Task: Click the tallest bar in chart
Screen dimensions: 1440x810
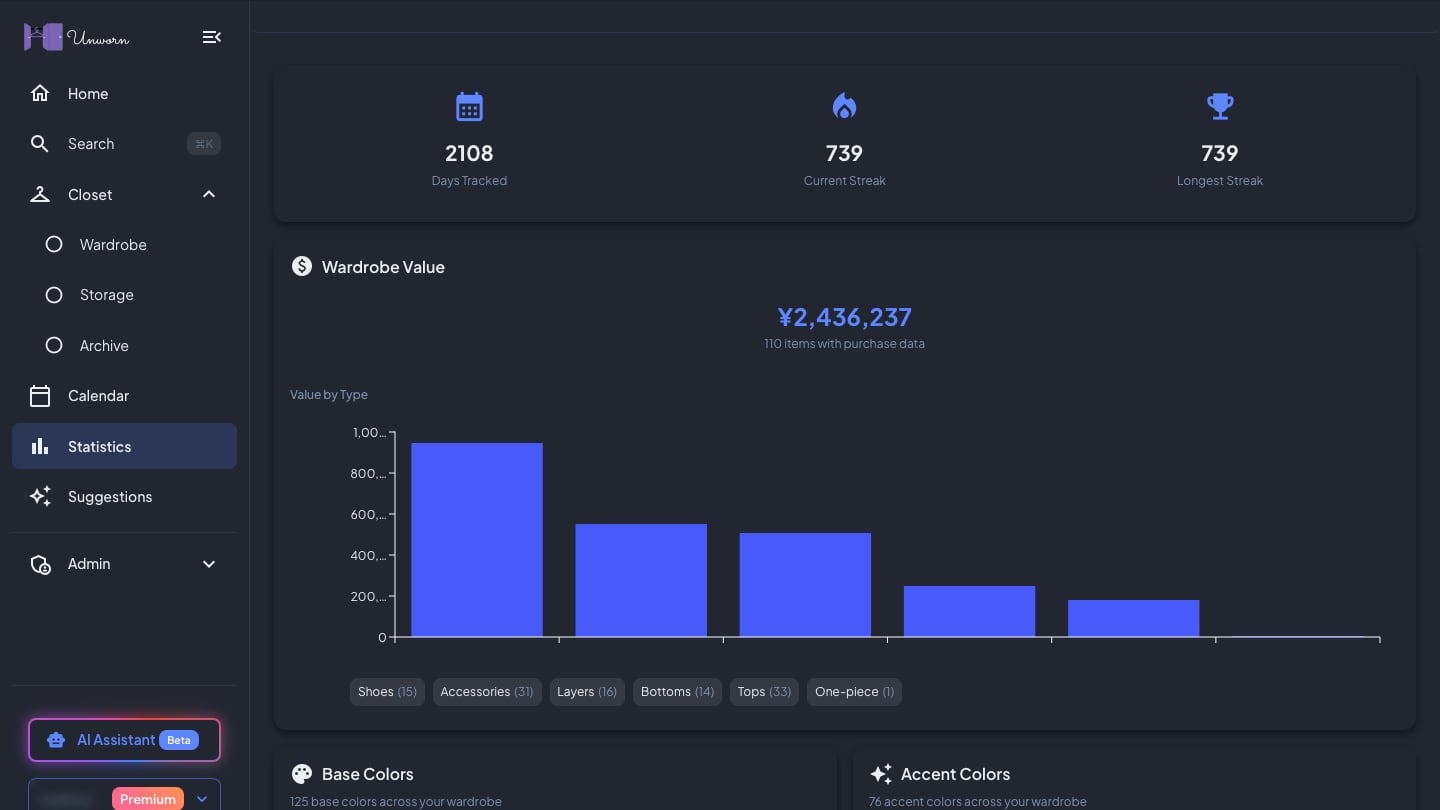Action: tap(477, 540)
